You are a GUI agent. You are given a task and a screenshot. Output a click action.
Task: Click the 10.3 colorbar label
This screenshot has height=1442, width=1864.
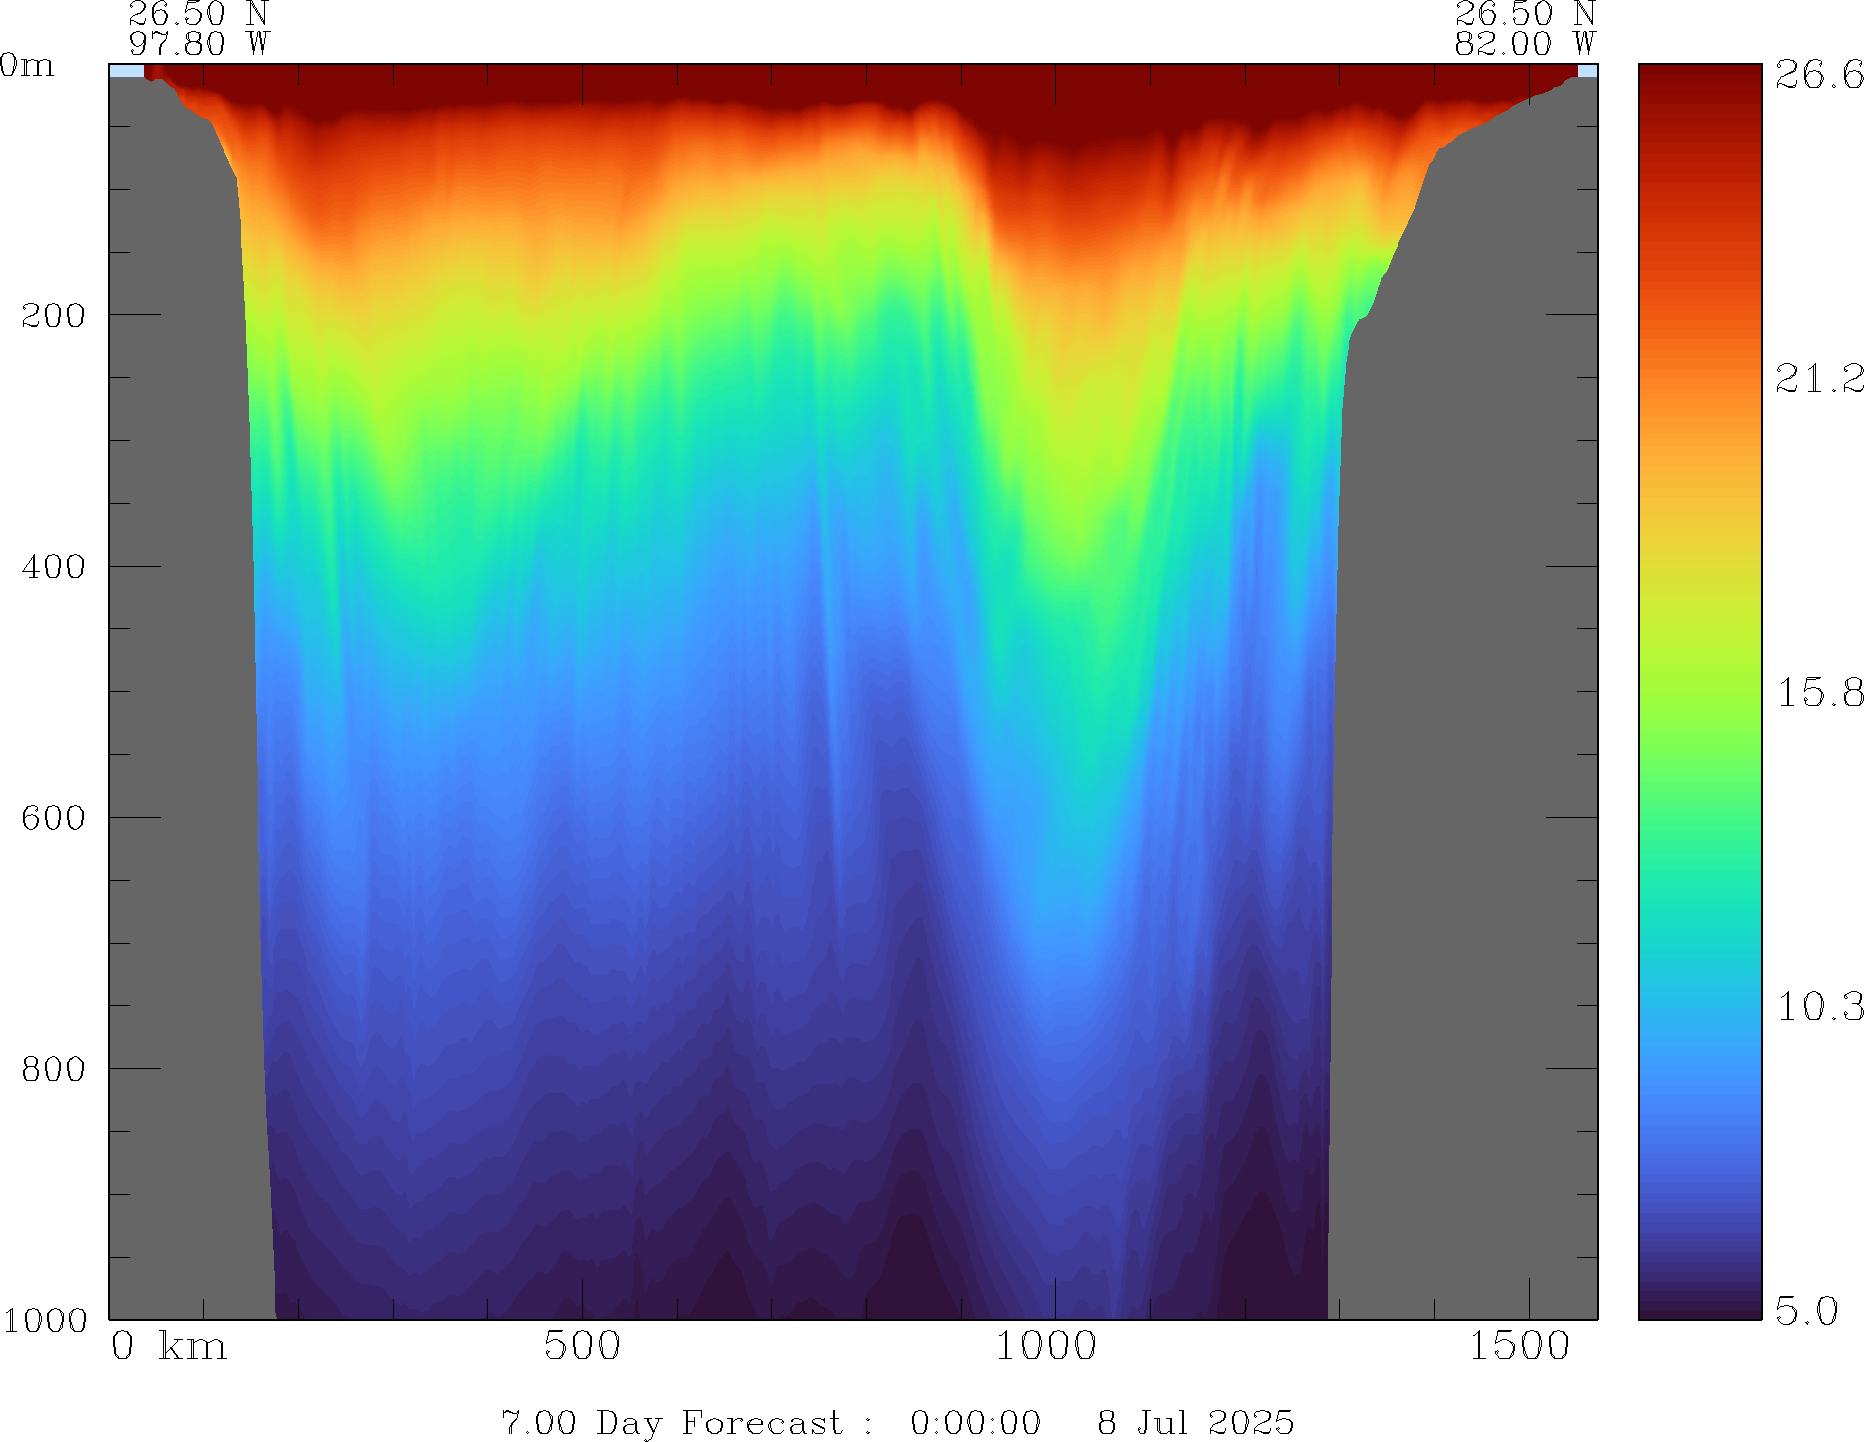pos(1819,1006)
